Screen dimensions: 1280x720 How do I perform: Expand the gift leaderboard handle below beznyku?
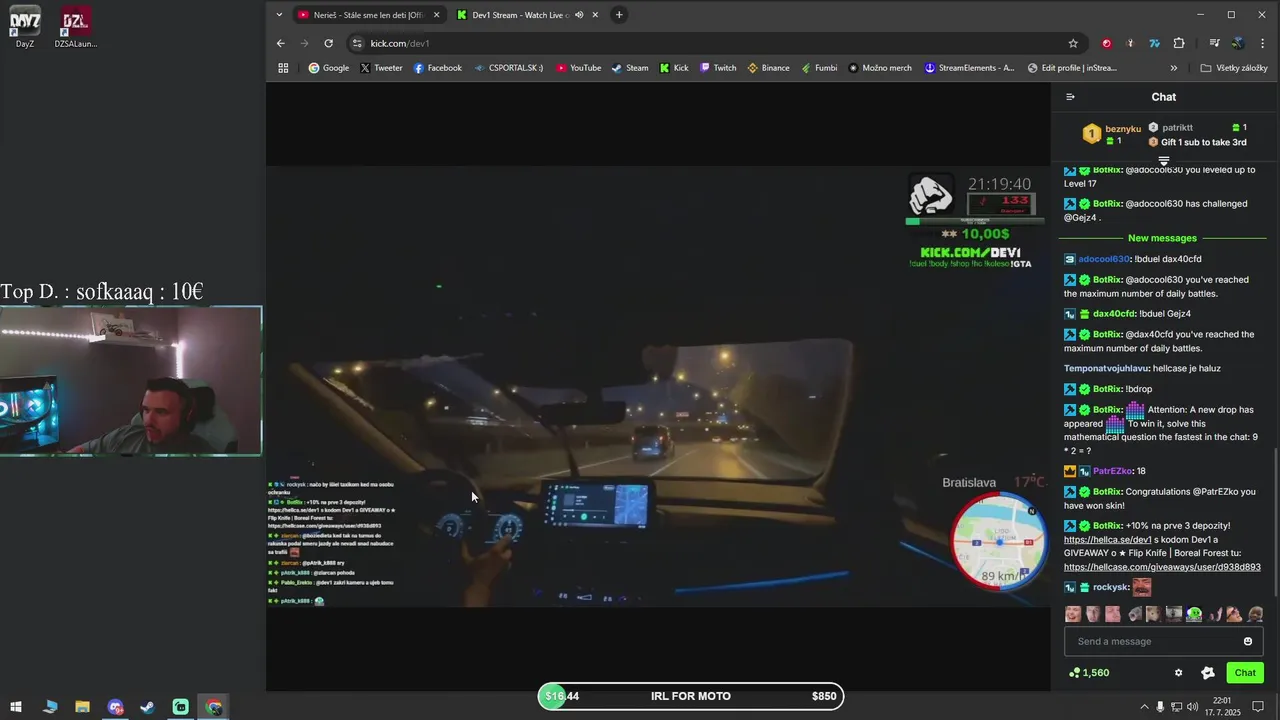coord(1164,160)
